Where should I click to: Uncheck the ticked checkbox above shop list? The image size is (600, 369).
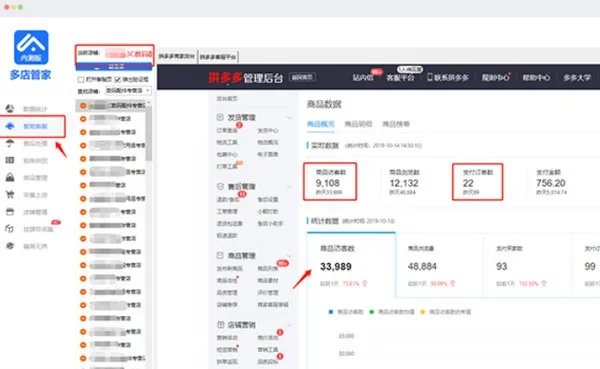117,80
